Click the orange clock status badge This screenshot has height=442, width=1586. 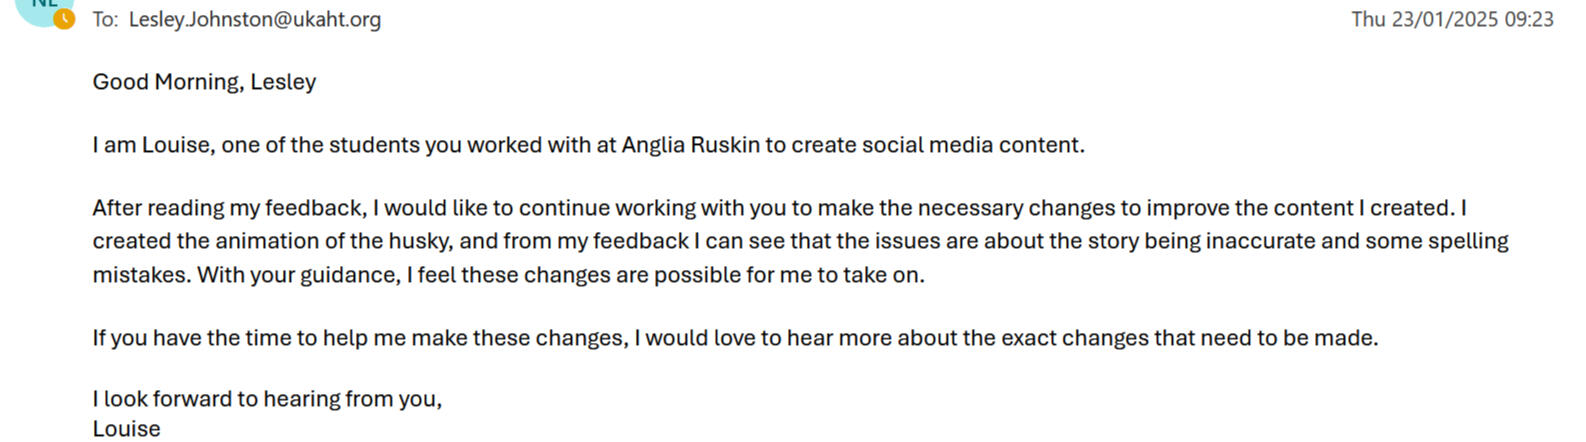[64, 19]
